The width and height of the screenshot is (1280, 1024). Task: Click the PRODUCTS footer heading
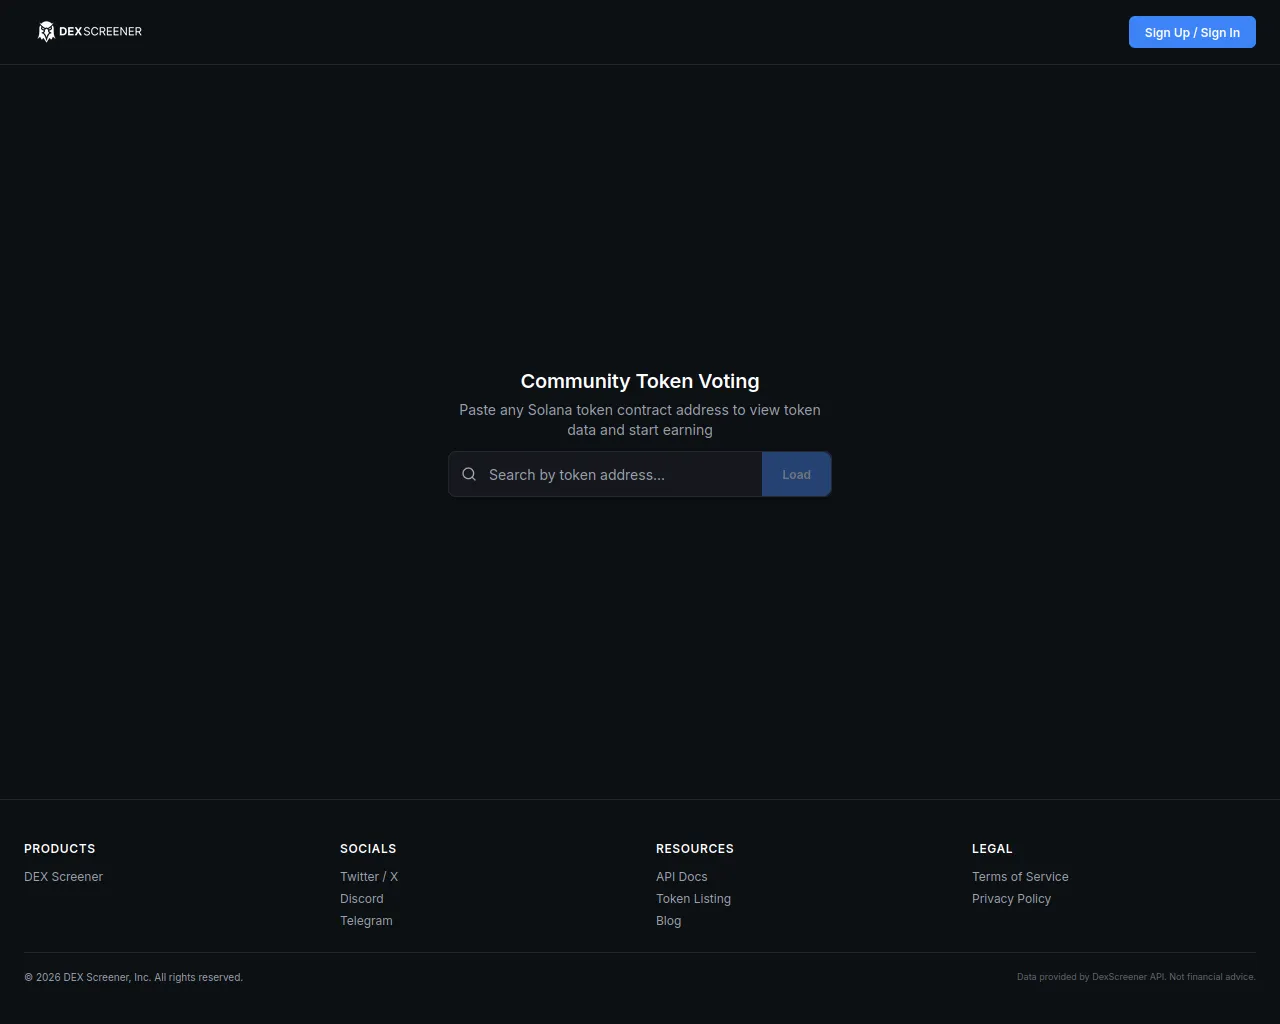[60, 849]
